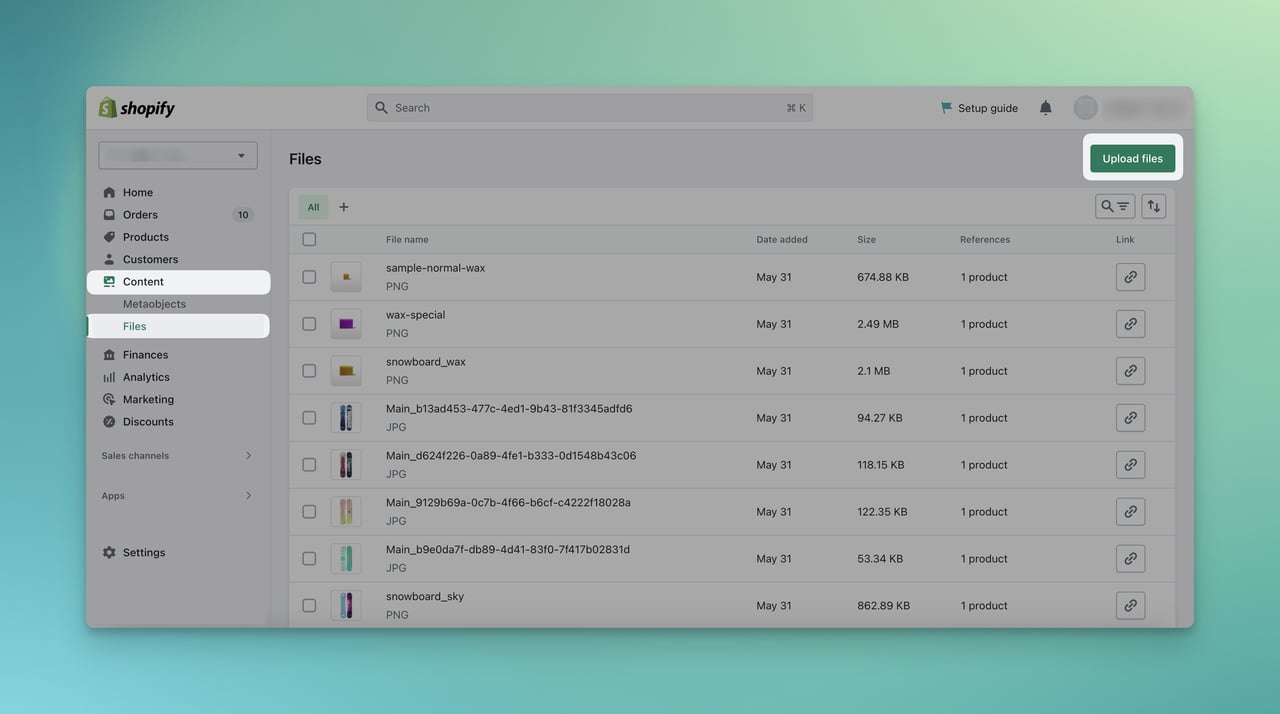
Task: Check the sample-normal-wax row checkbox
Action: click(309, 277)
